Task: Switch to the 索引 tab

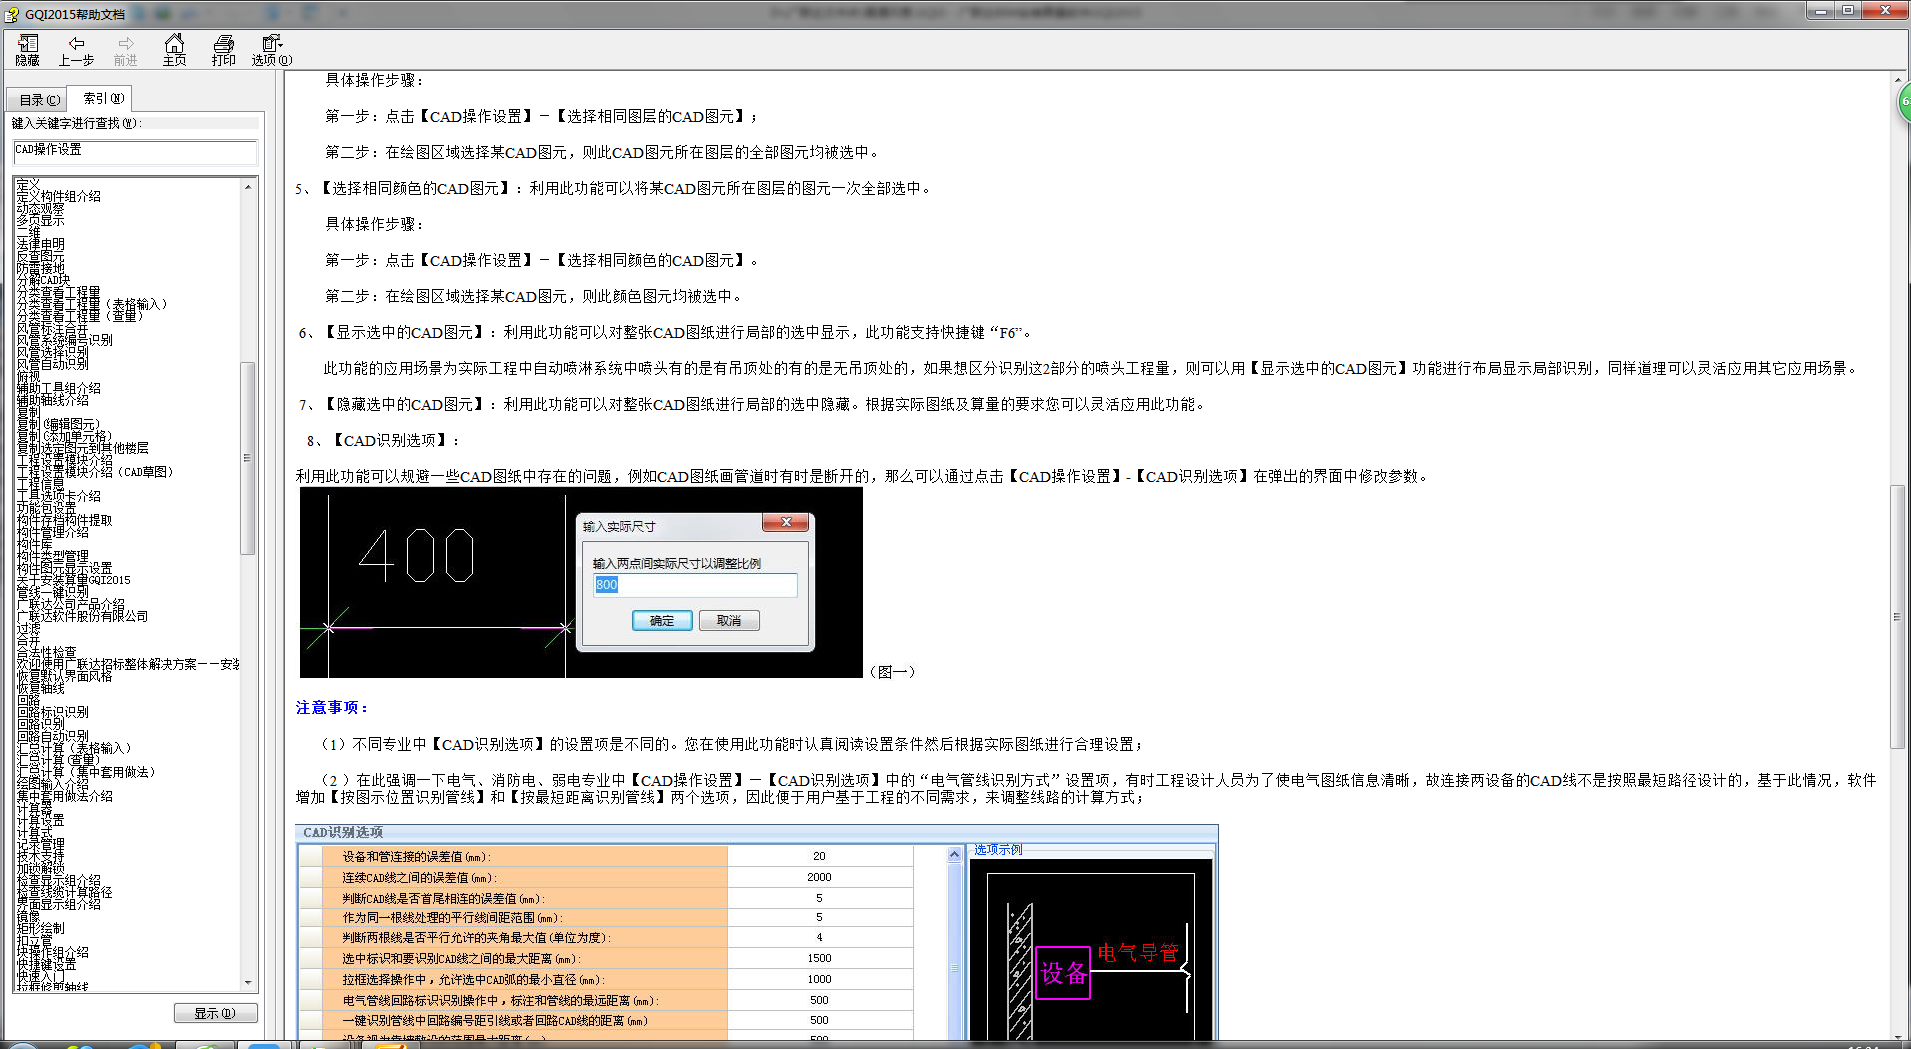Action: click(x=103, y=98)
